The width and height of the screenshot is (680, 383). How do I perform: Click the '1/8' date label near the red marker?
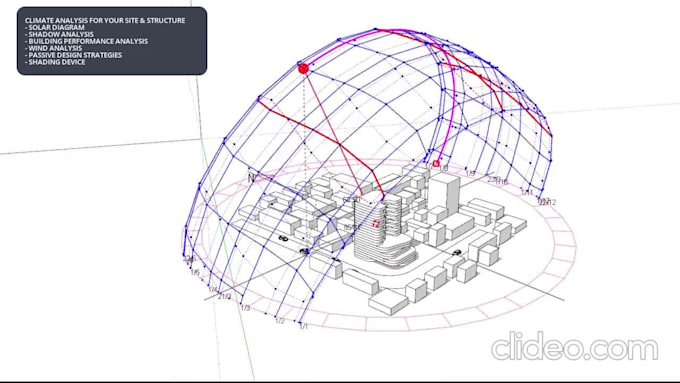[444, 168]
